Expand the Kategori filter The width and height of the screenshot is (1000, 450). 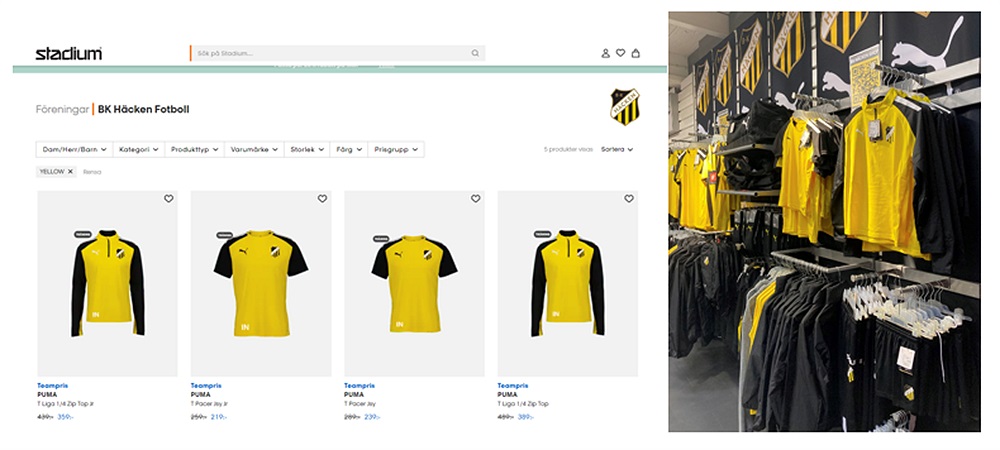(x=138, y=149)
